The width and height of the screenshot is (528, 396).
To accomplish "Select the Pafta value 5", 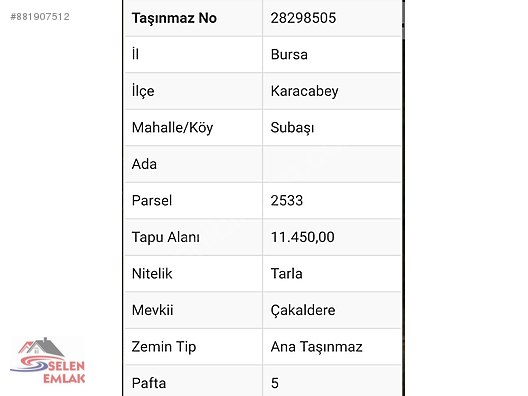I will click(274, 383).
